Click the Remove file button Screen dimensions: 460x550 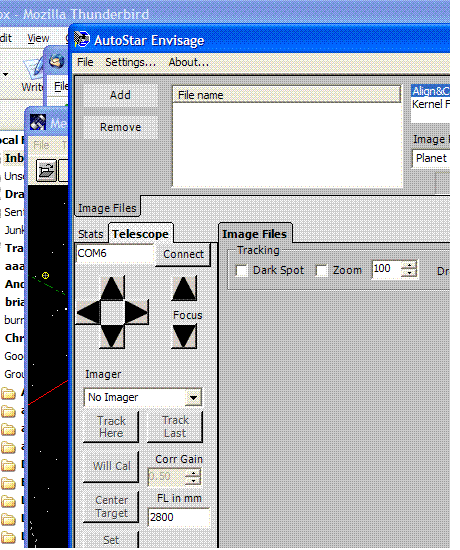point(120,127)
